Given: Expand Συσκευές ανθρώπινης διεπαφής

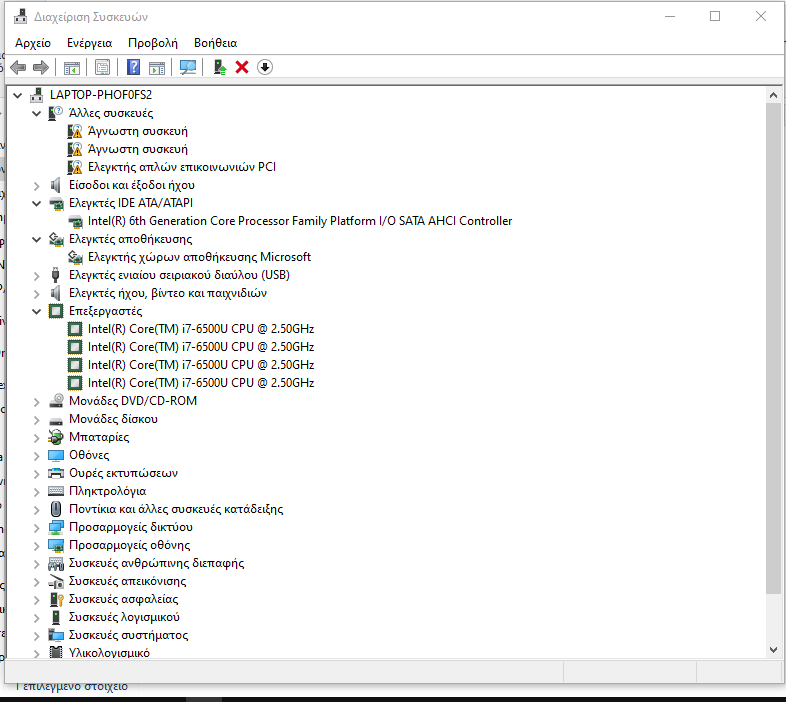Looking at the screenshot, I should tap(36, 564).
